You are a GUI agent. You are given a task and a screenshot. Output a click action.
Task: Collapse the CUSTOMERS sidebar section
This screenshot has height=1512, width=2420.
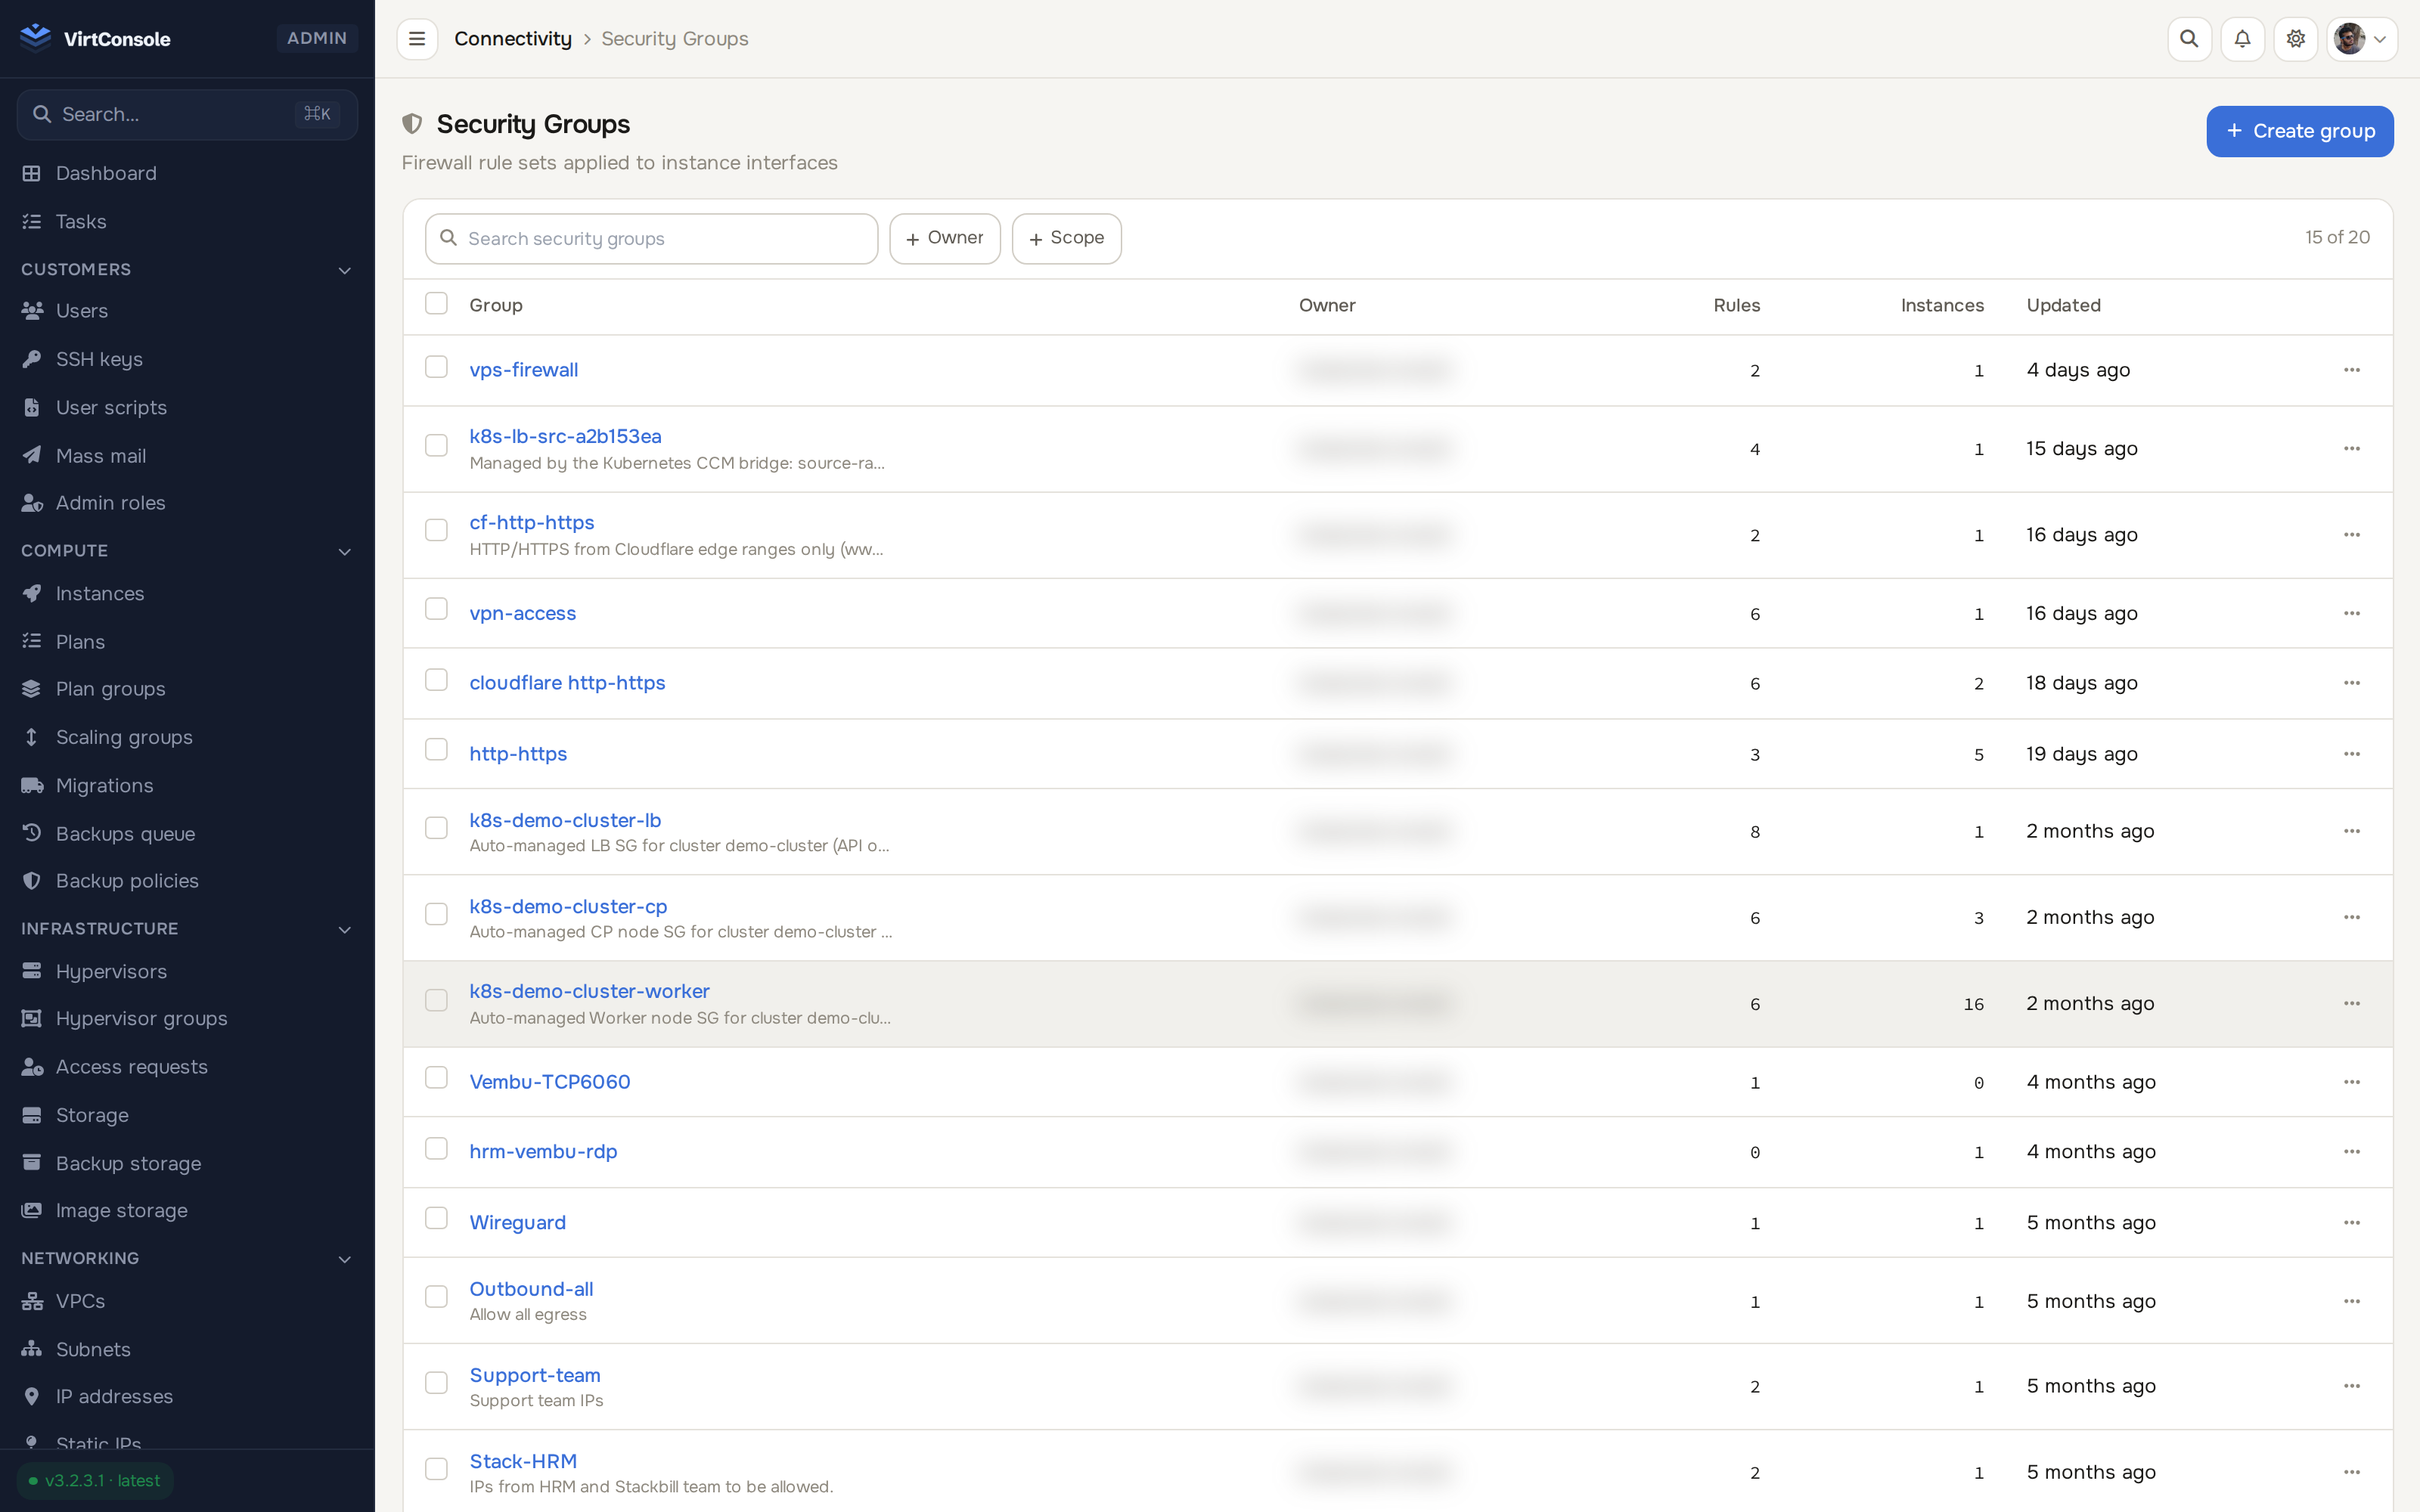344,270
